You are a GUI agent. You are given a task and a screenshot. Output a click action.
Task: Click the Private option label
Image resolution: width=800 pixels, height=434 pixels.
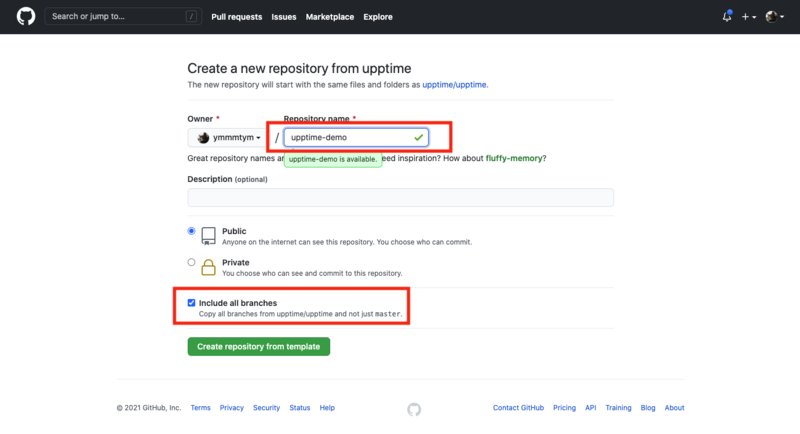click(x=236, y=263)
